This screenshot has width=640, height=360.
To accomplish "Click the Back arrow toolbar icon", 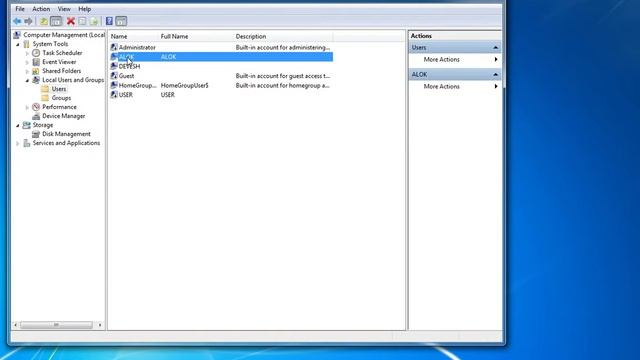I will 17,21.
